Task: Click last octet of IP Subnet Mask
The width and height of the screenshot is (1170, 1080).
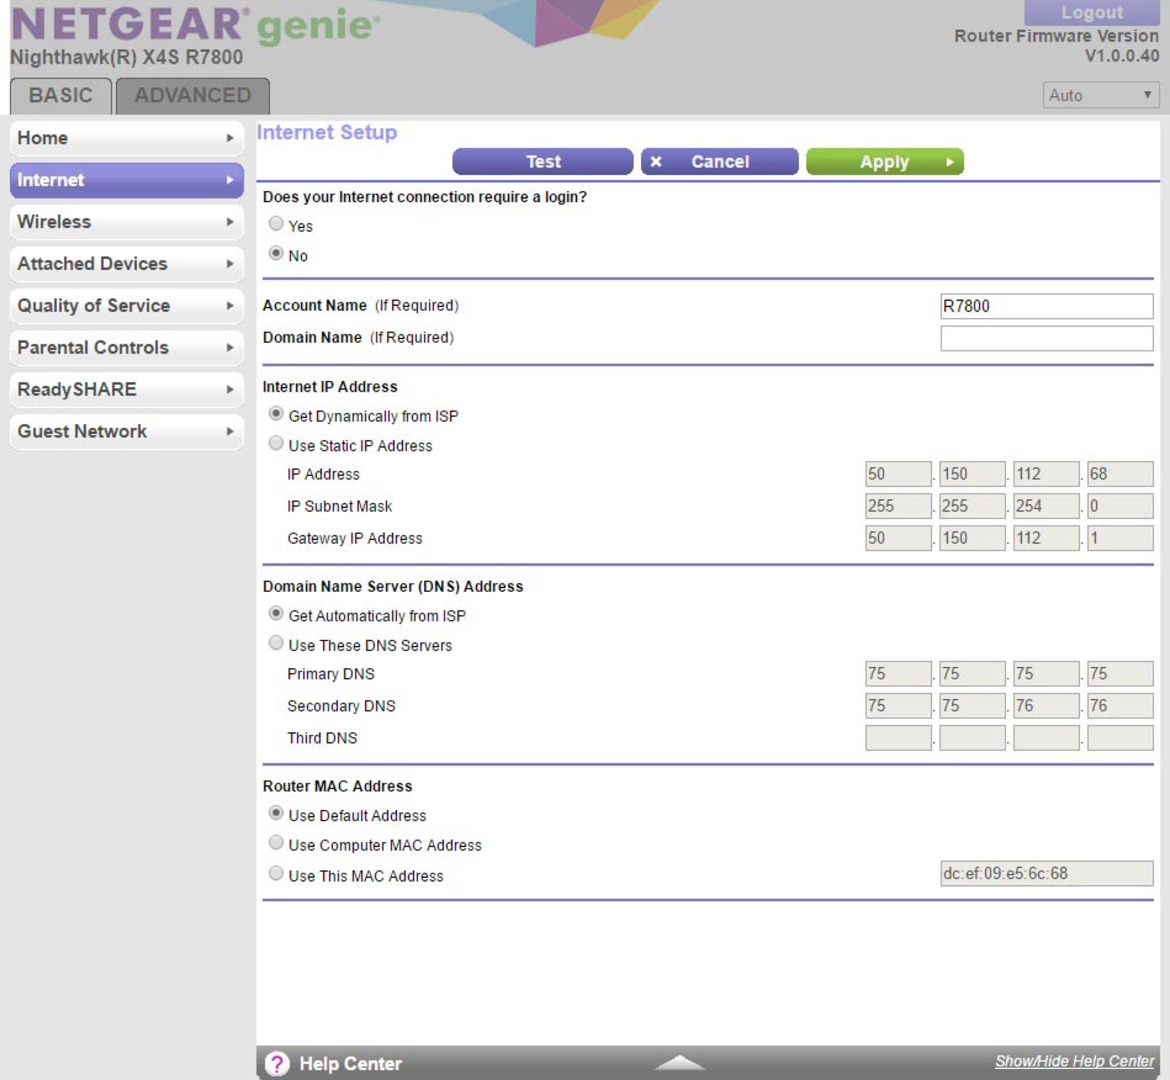Action: [x=1120, y=506]
